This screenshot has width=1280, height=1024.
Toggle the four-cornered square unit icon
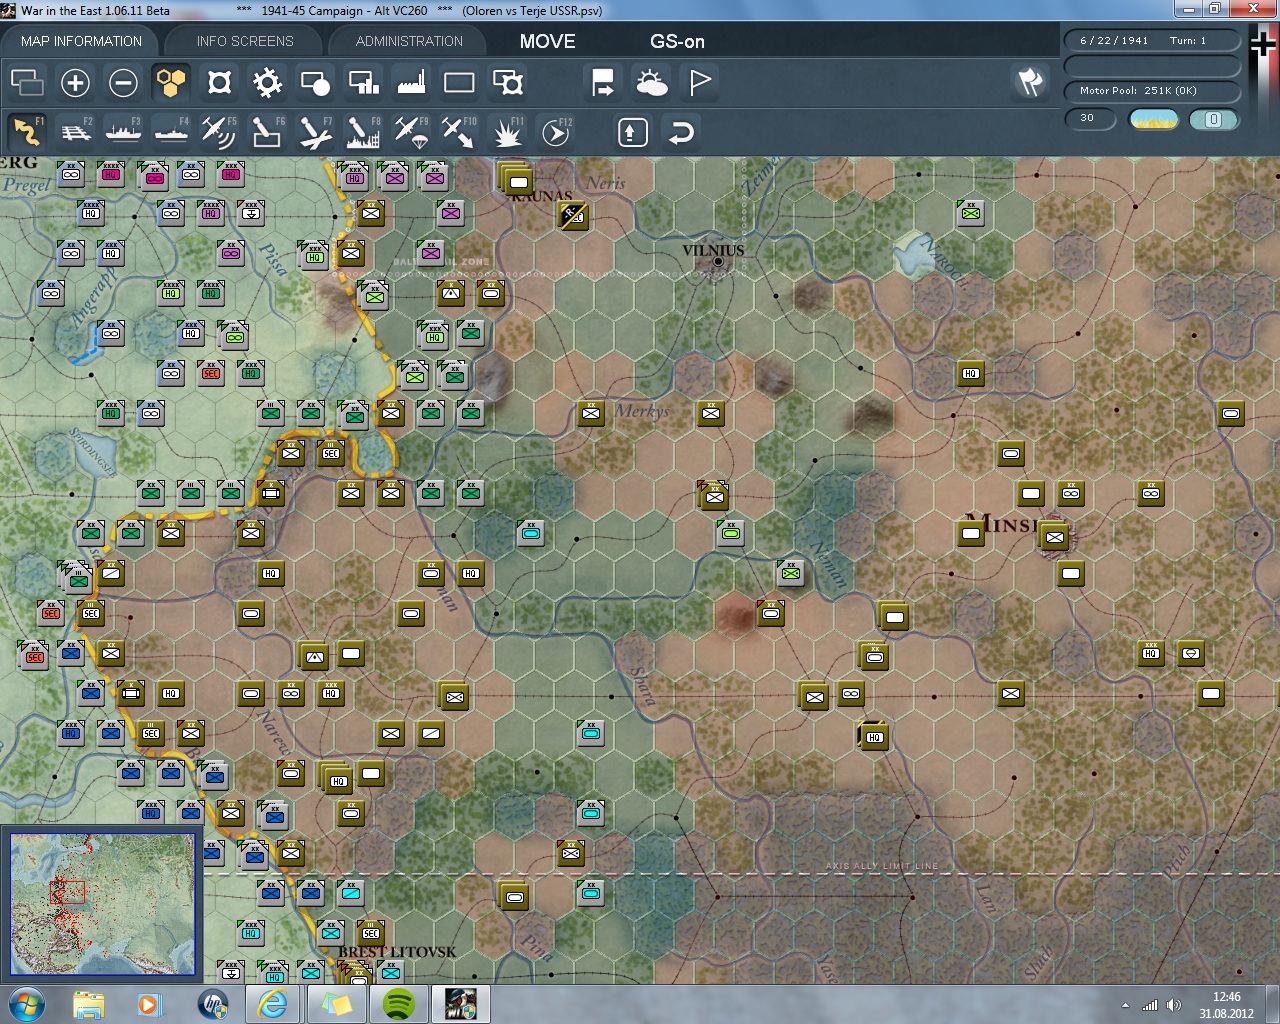pos(219,82)
